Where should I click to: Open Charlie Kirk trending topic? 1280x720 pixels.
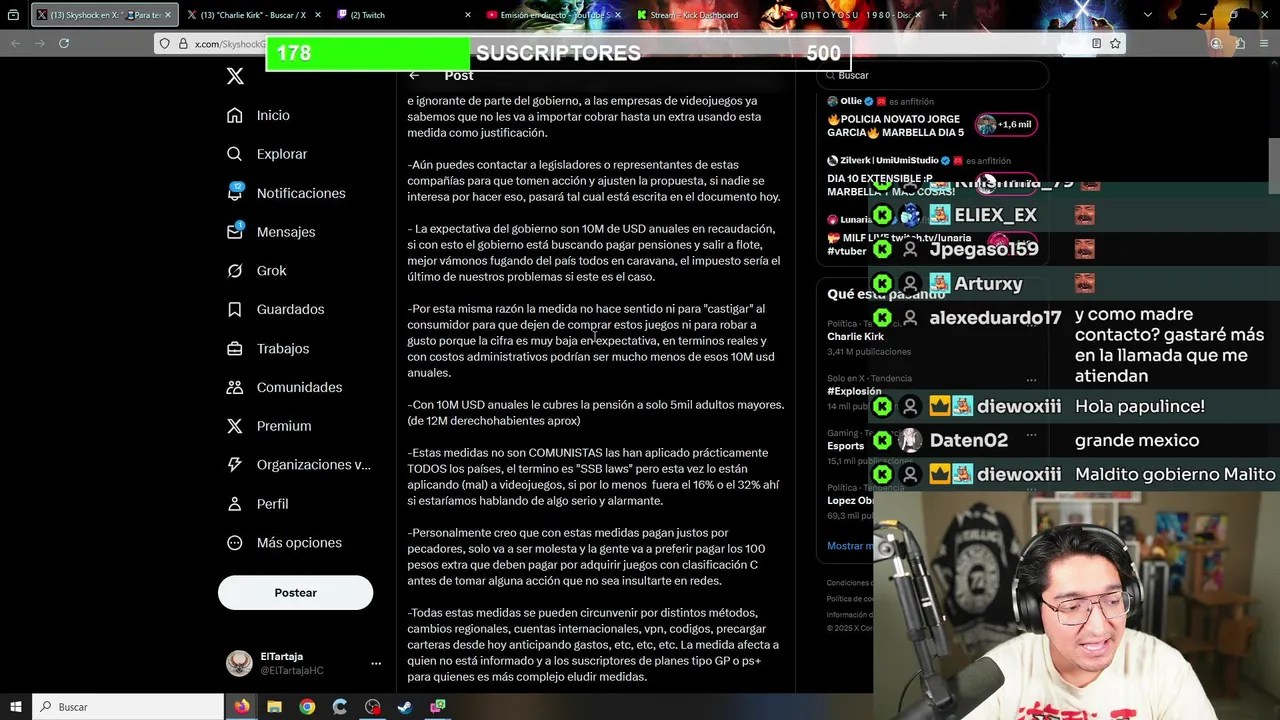pos(855,337)
